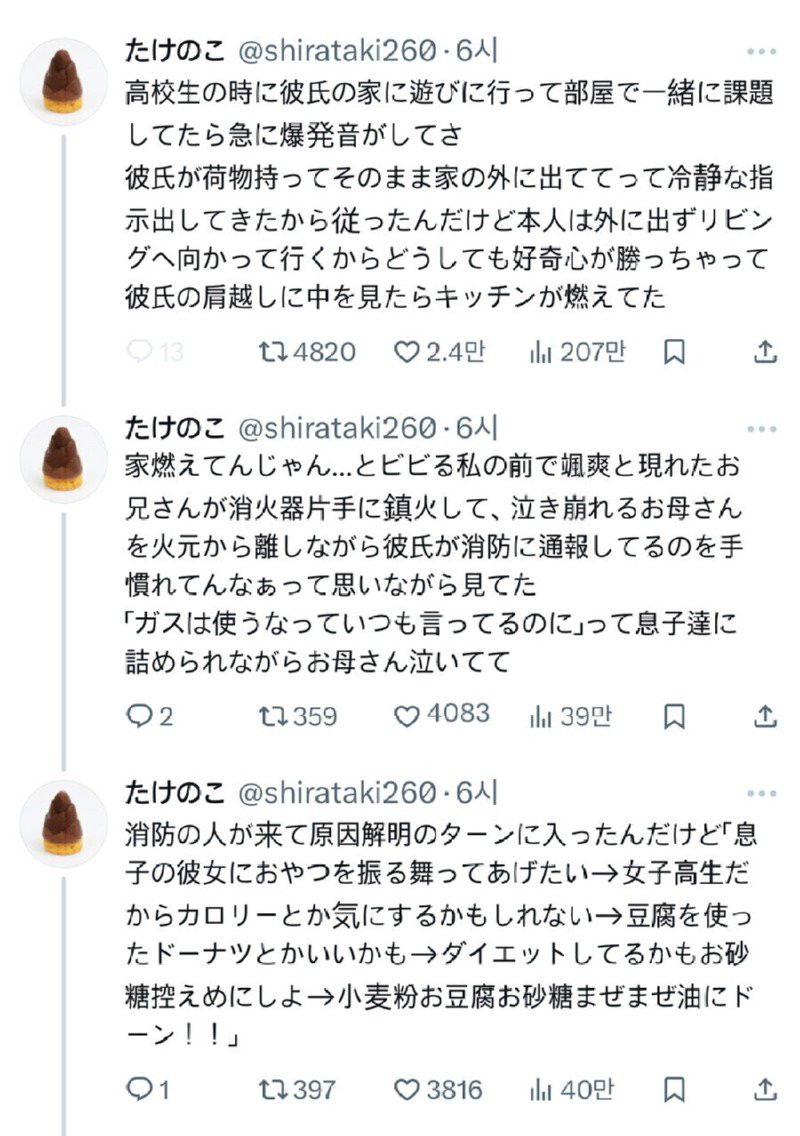
Task: Share the first tweet via share icon
Action: (764, 351)
